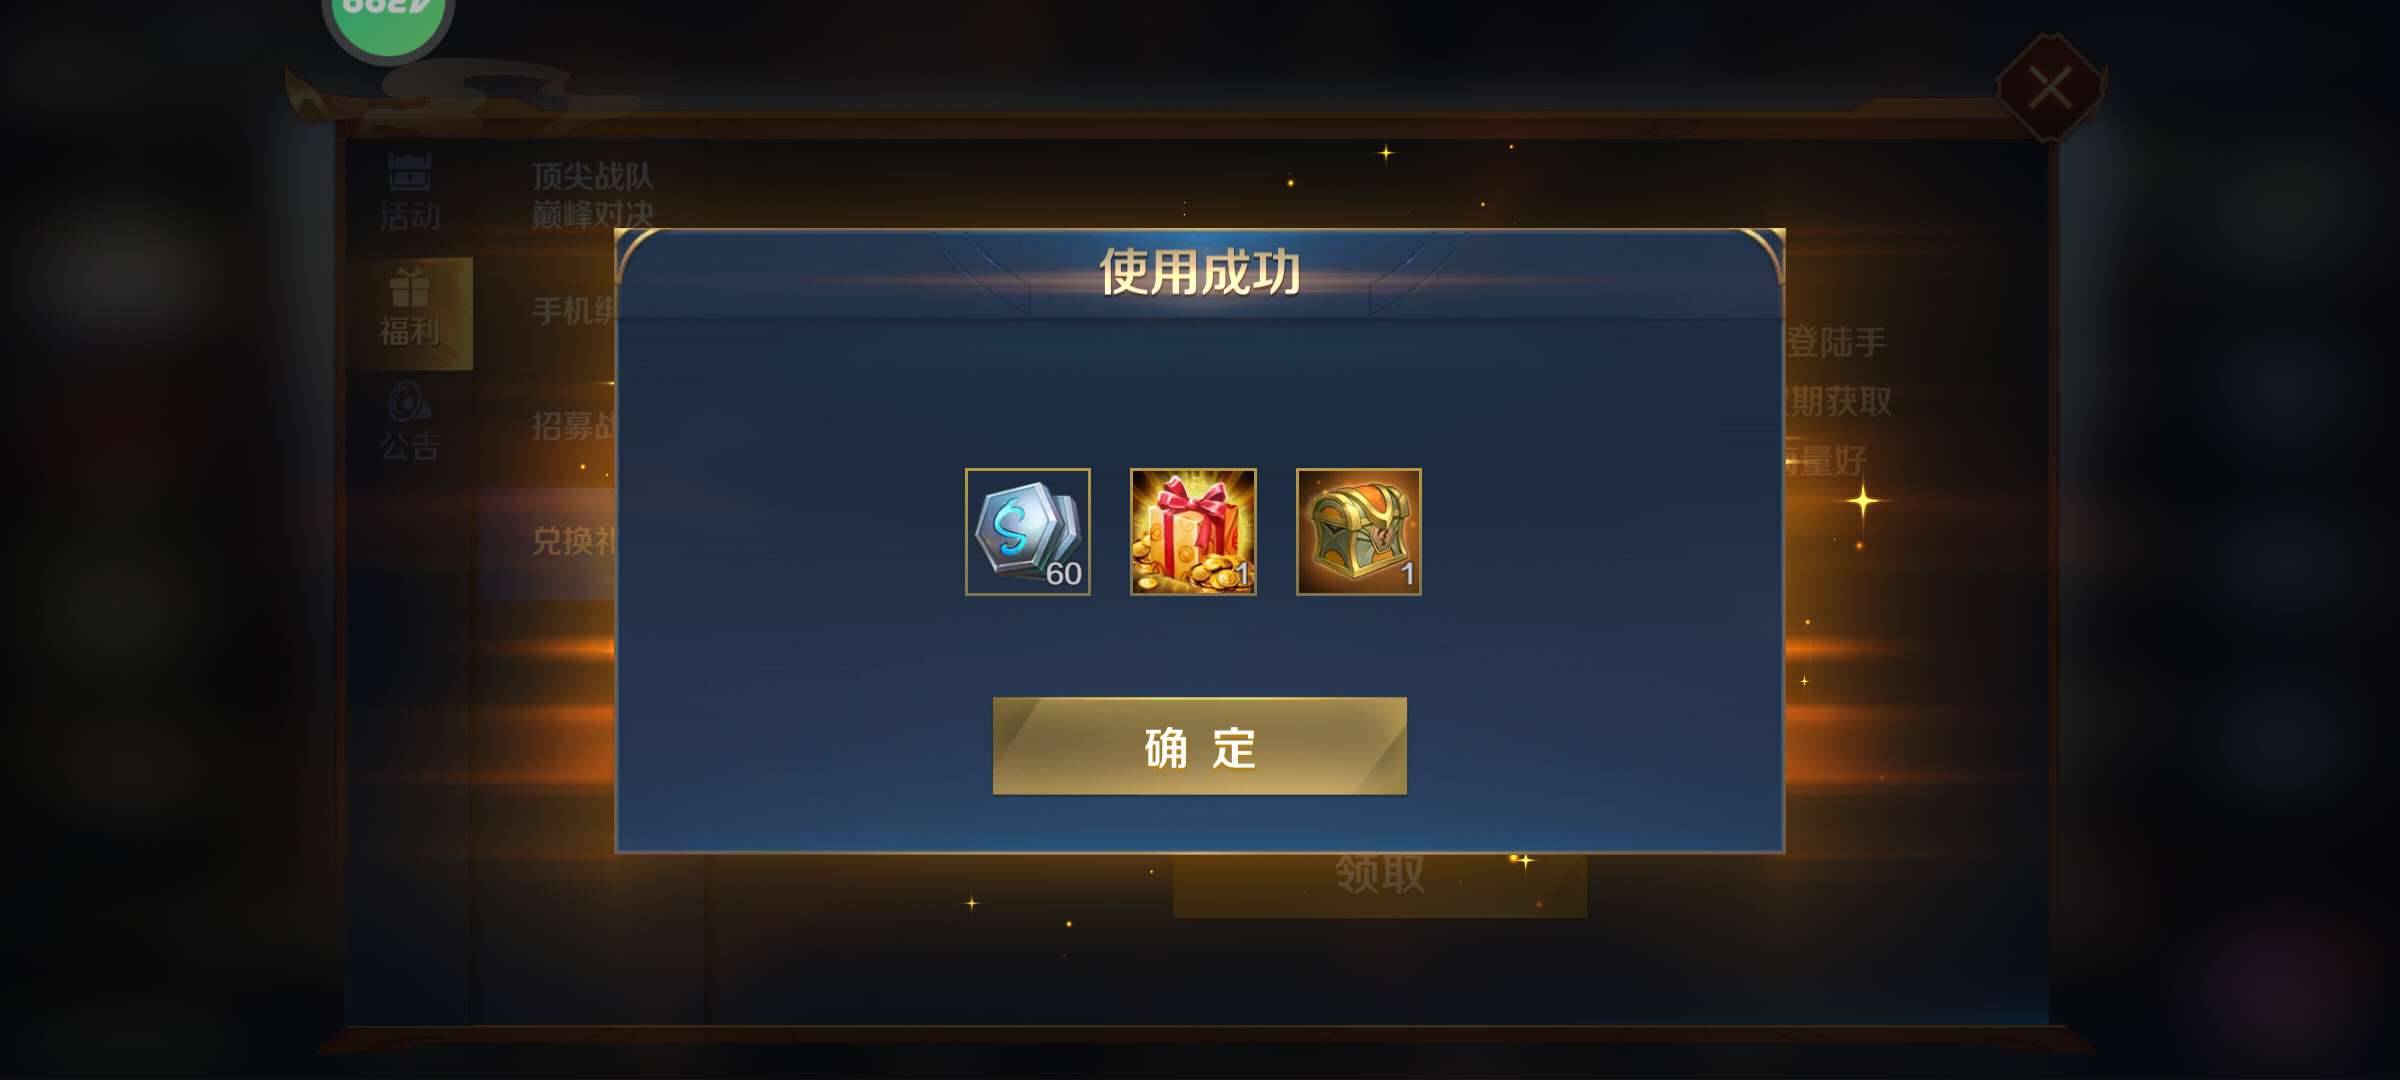Open the 活动 calendar icon in sidebar
This screenshot has height=1080, width=2400.
click(x=410, y=172)
